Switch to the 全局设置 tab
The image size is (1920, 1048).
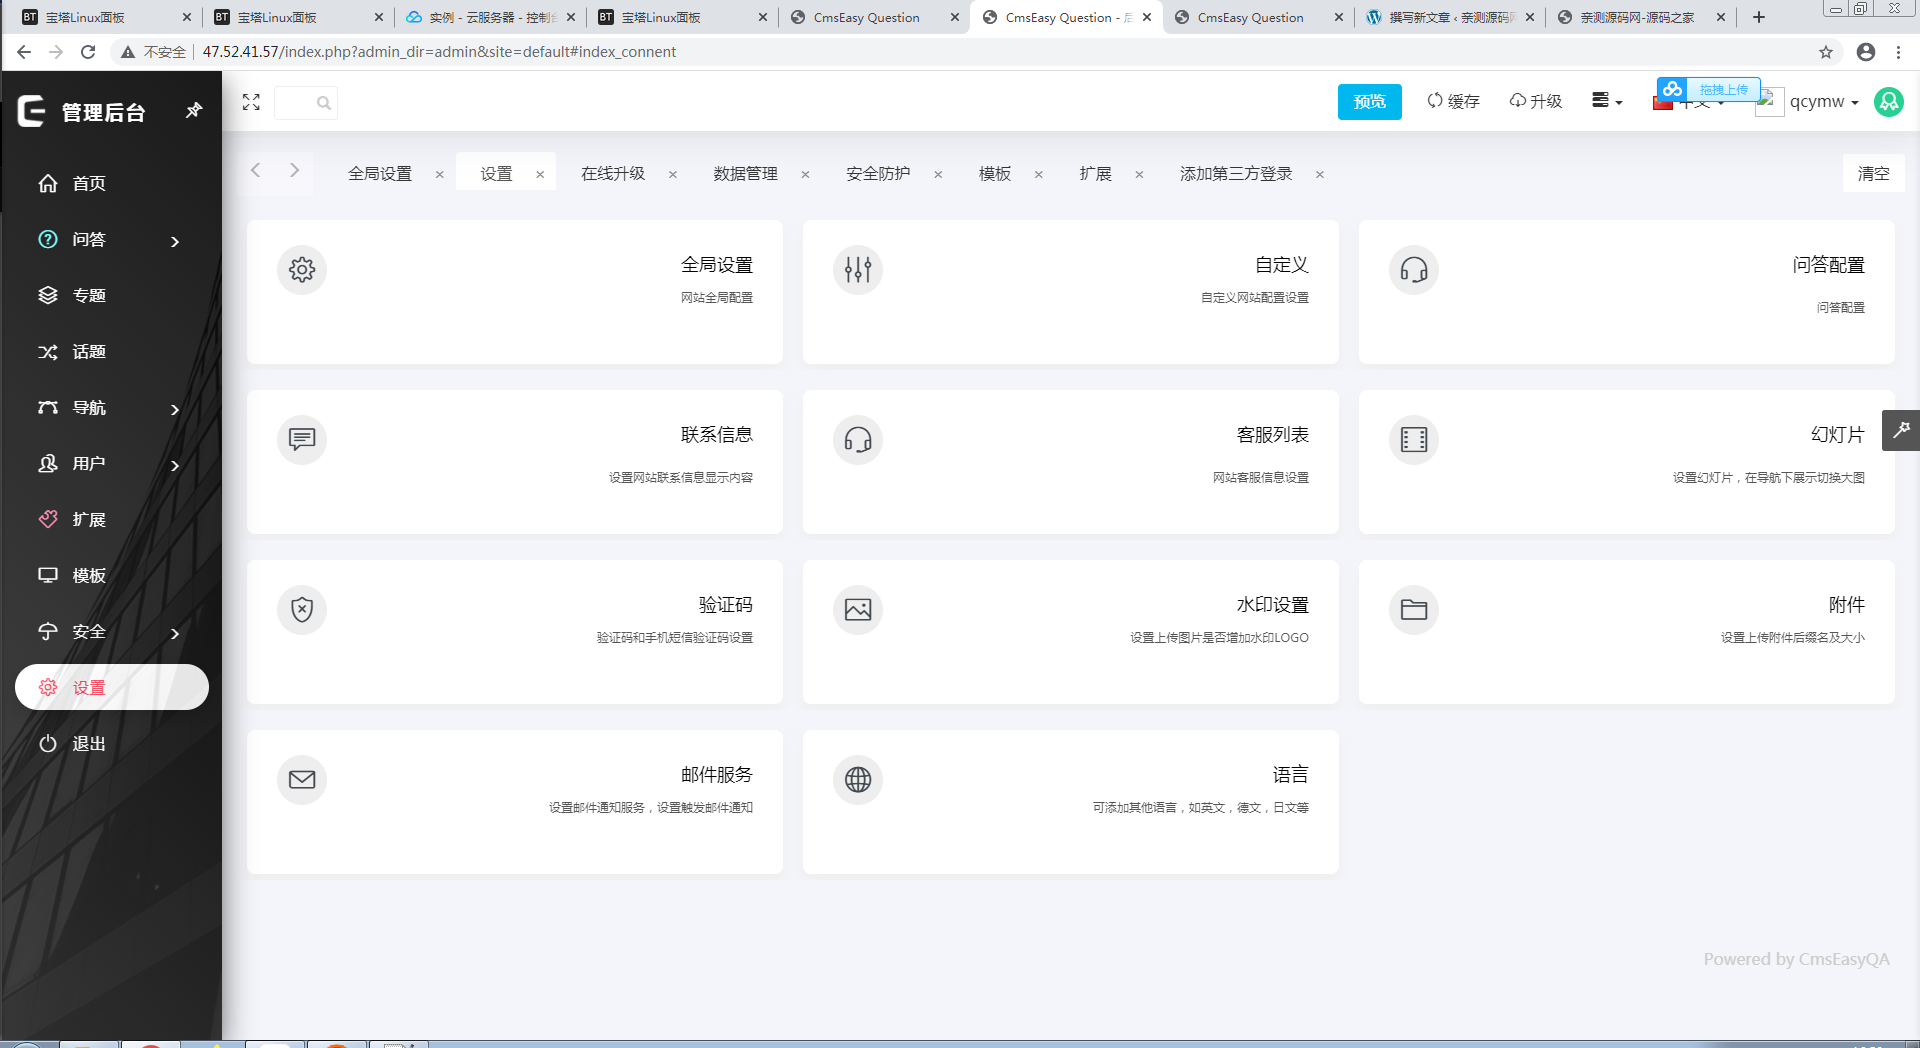point(380,173)
